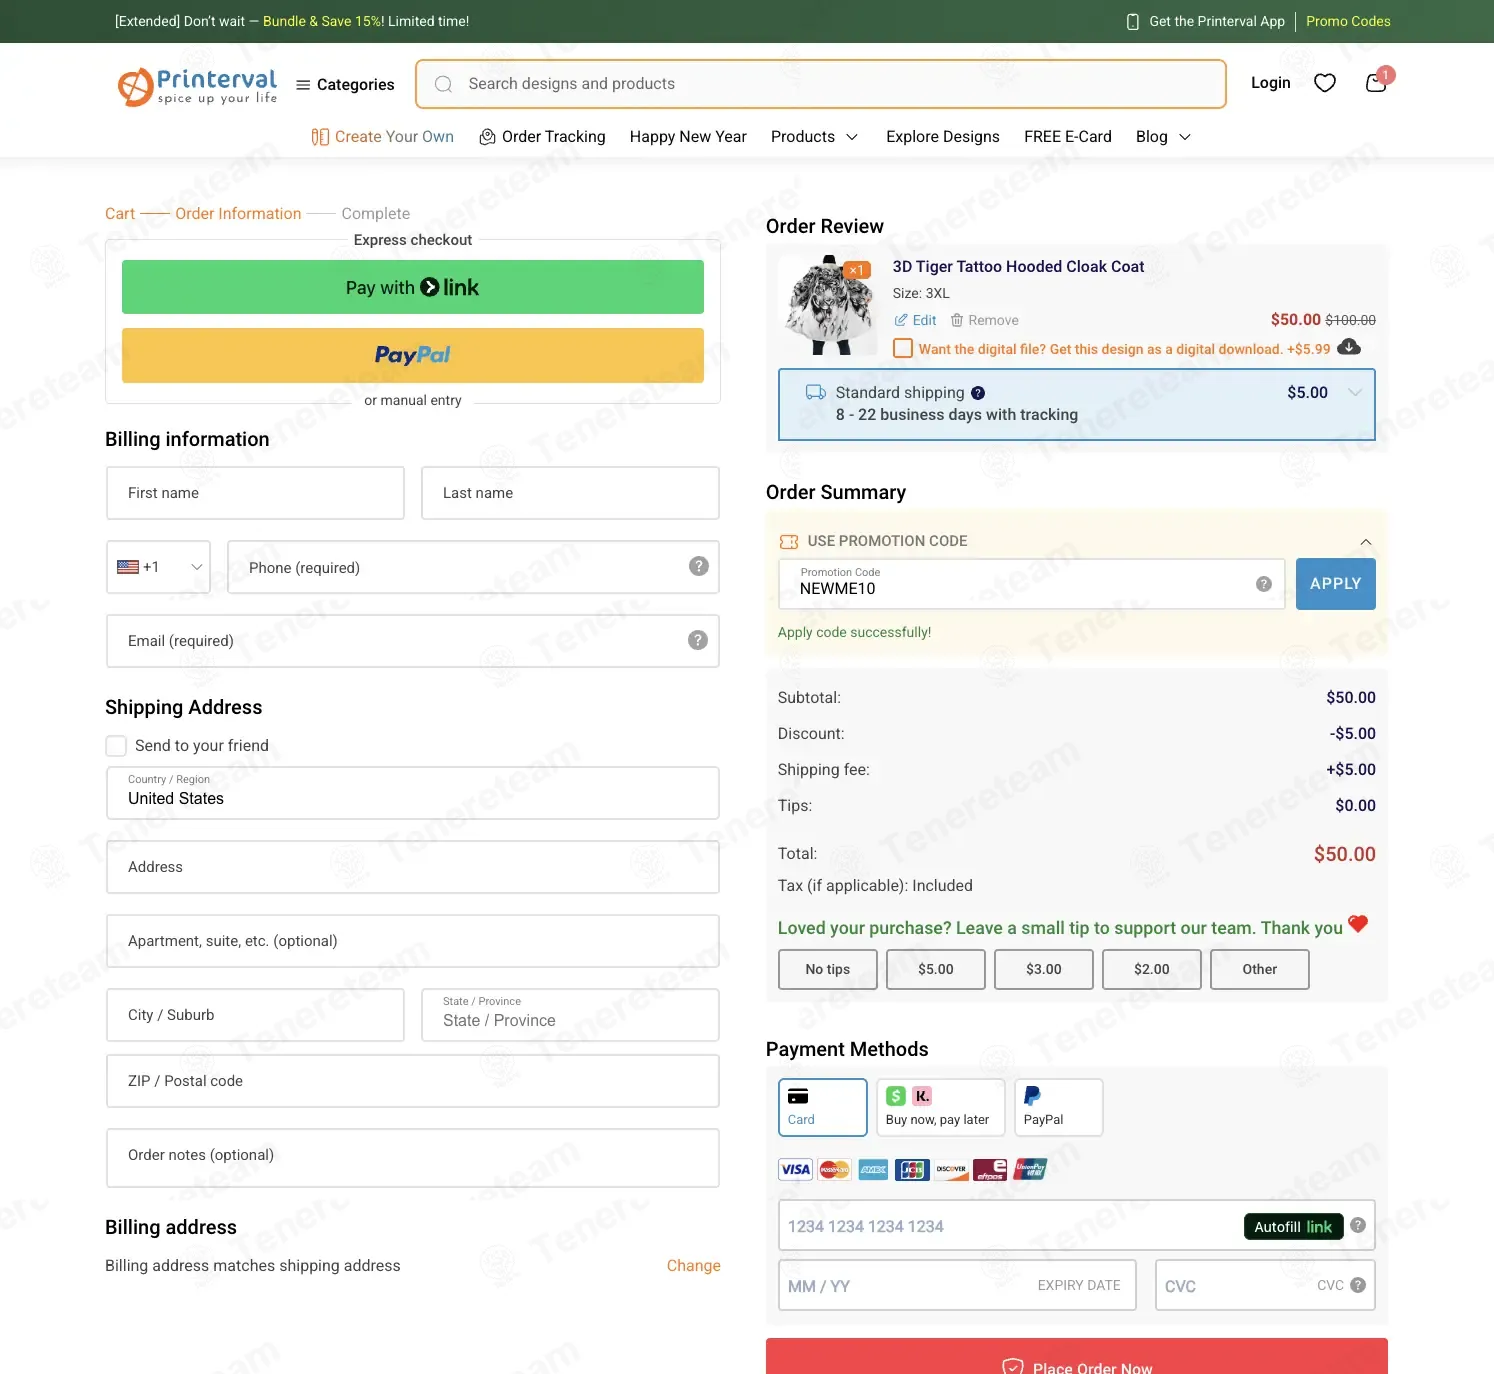Click the Printerval logo
The height and width of the screenshot is (1374, 1494).
coord(198,86)
